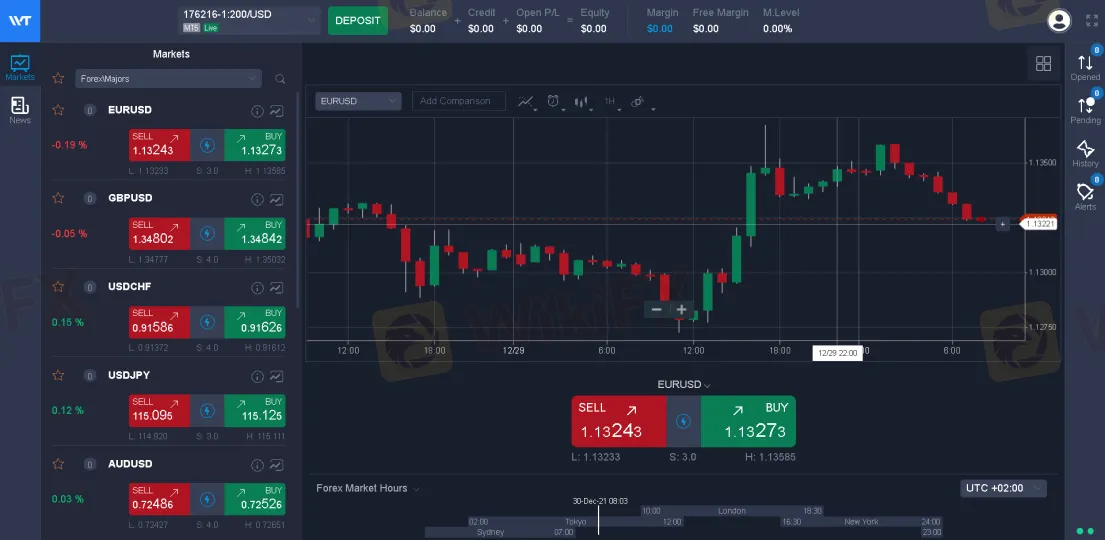Viewport: 1105px width, 540px height.
Task: Toggle fullscreen mode icon
Action: point(1092,20)
